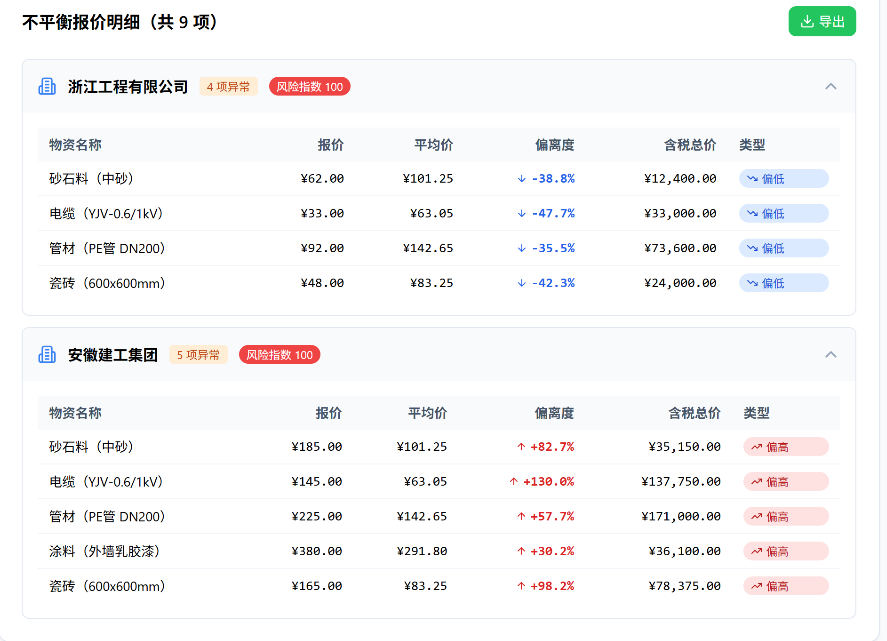Click the ¥380.00 quote price cell
The height and width of the screenshot is (641, 887).
click(317, 551)
